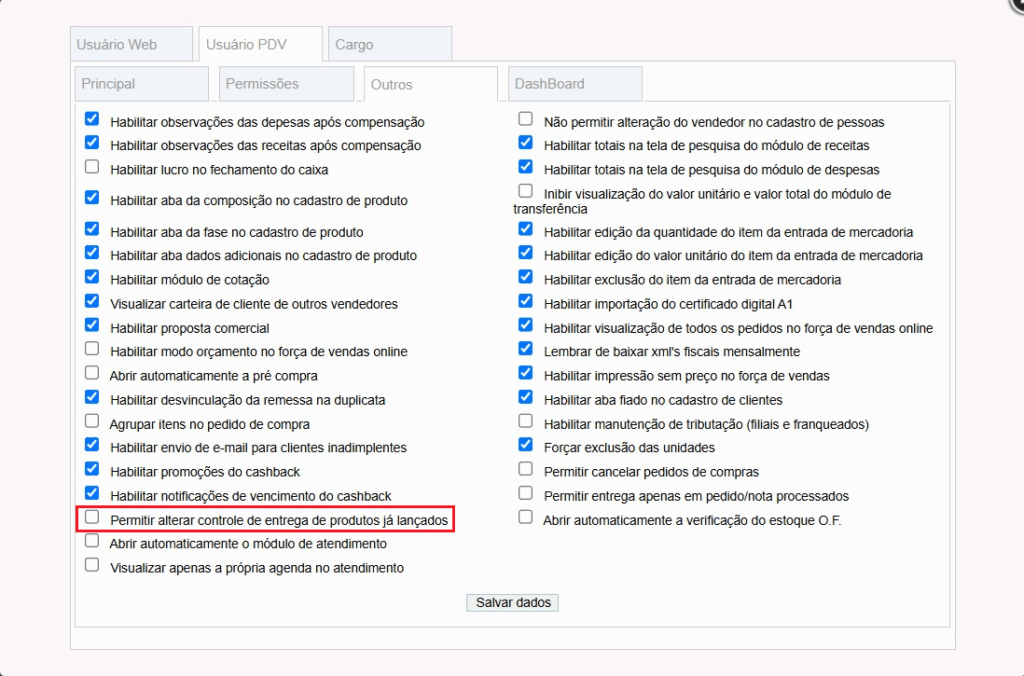The width and height of the screenshot is (1024, 676).
Task: Uncheck Habilitar notificações de vencimento do cashback
Action: (92, 492)
